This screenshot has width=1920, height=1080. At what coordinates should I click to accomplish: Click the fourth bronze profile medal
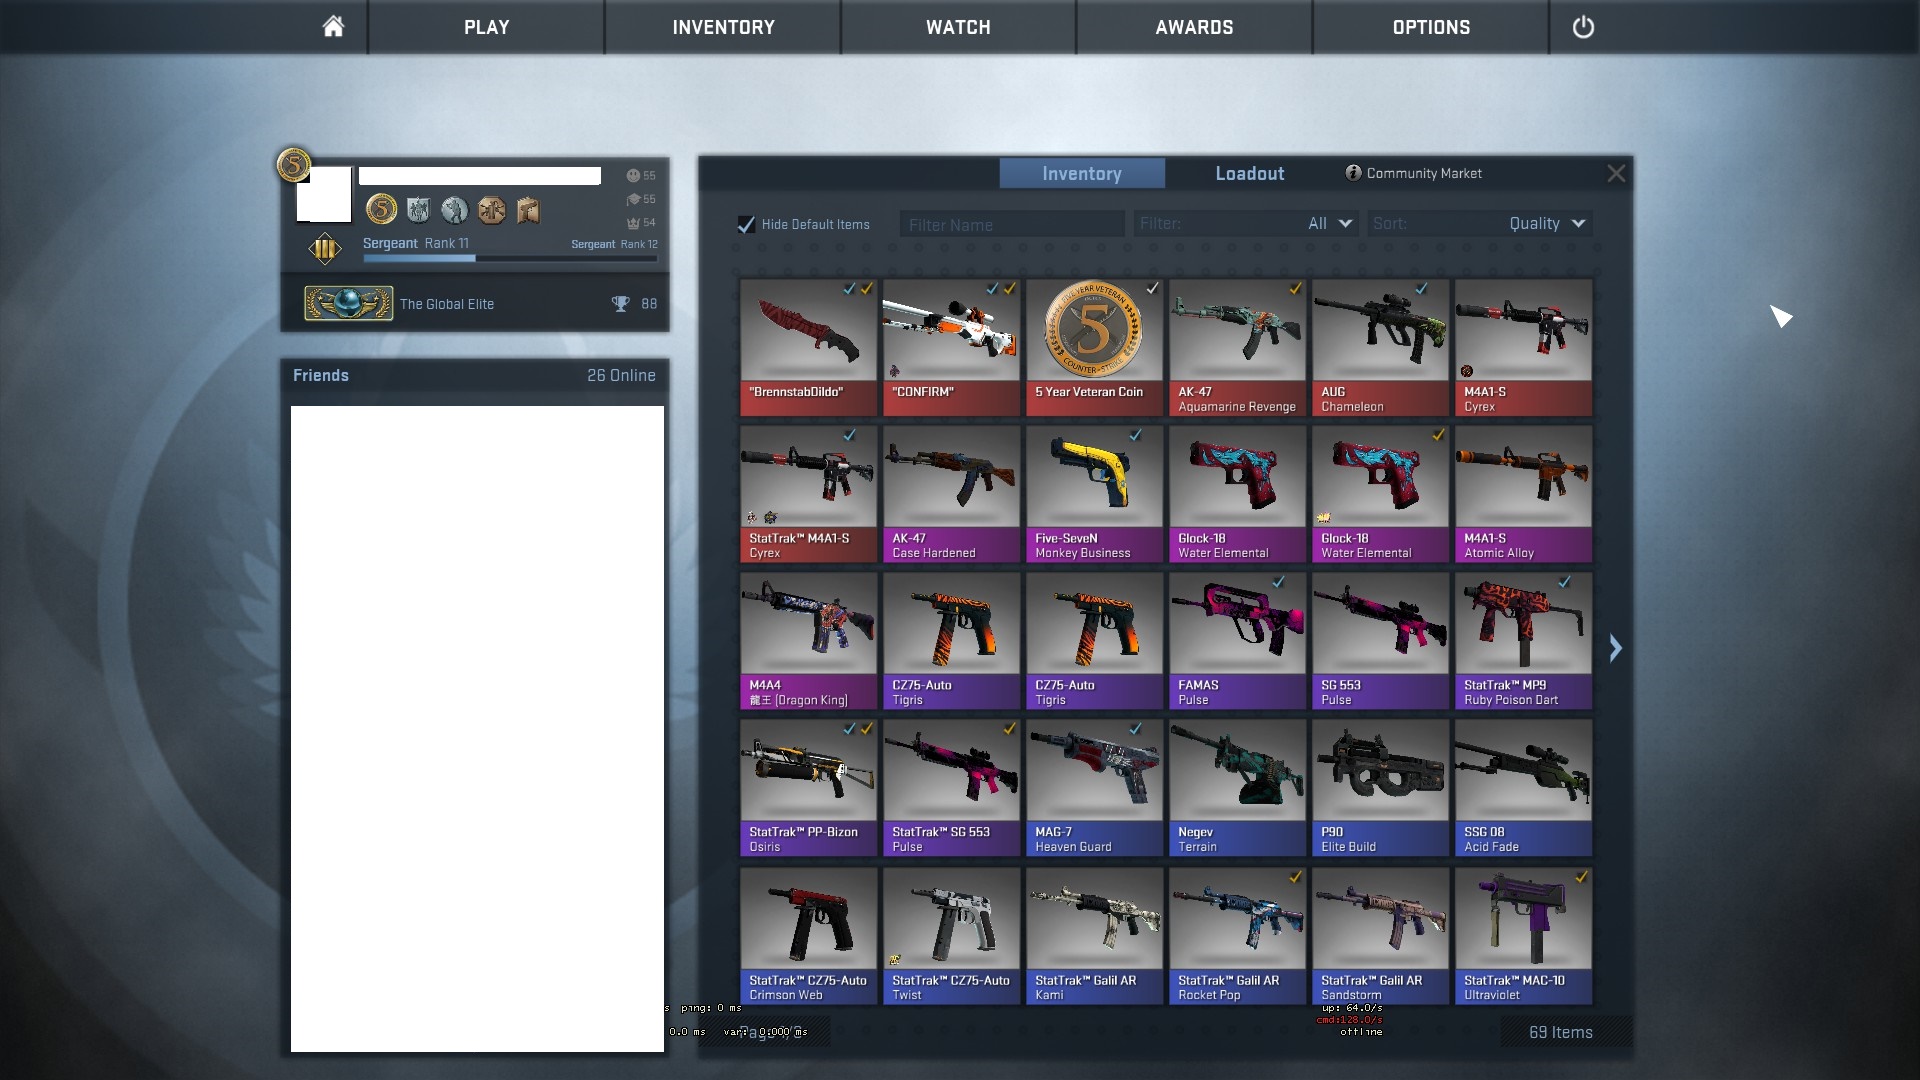pyautogui.click(x=491, y=209)
